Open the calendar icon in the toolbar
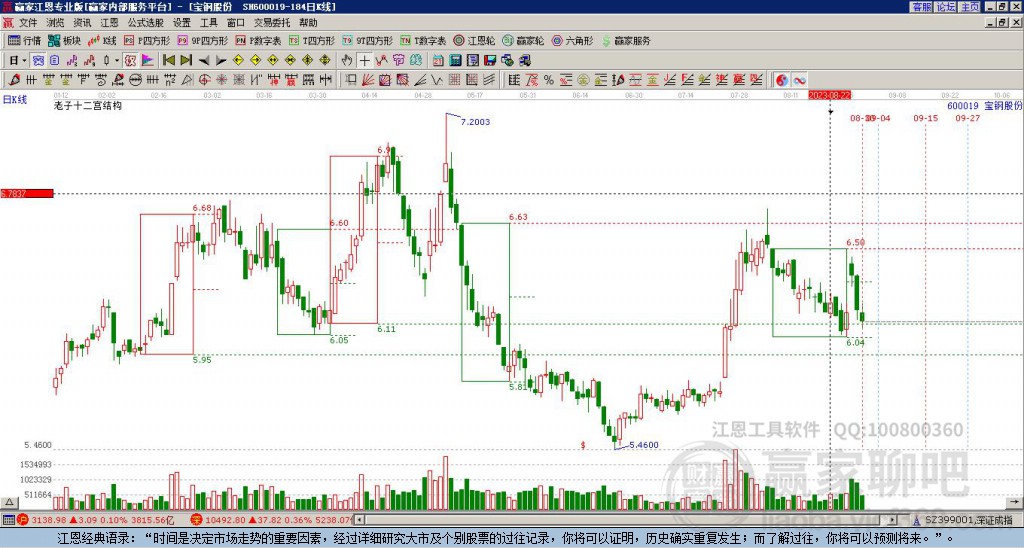The image size is (1024, 548). pos(438,61)
